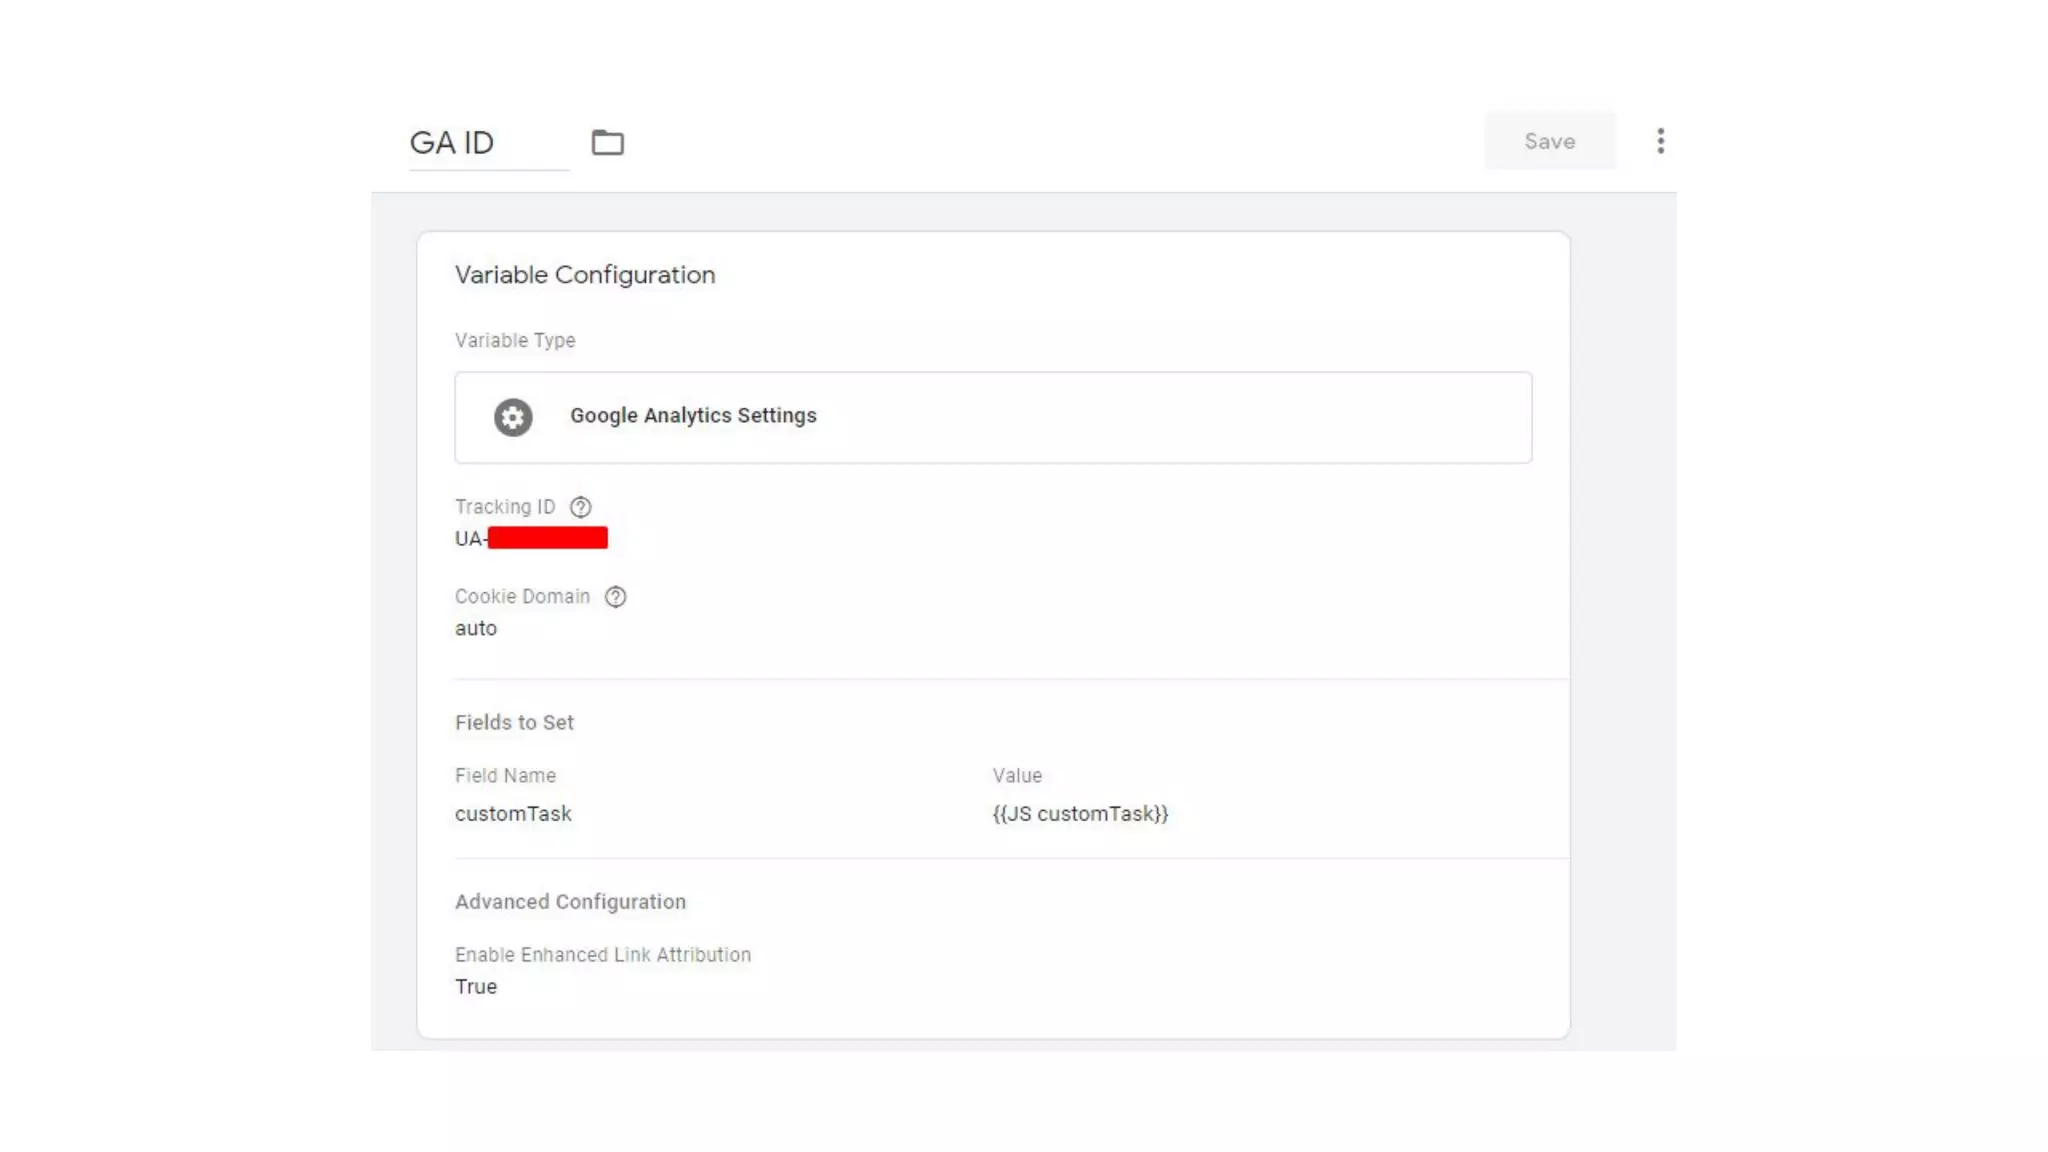Viewport: 2048px width, 1152px height.
Task: Click the auto Cookie Domain value
Action: pyautogui.click(x=476, y=629)
